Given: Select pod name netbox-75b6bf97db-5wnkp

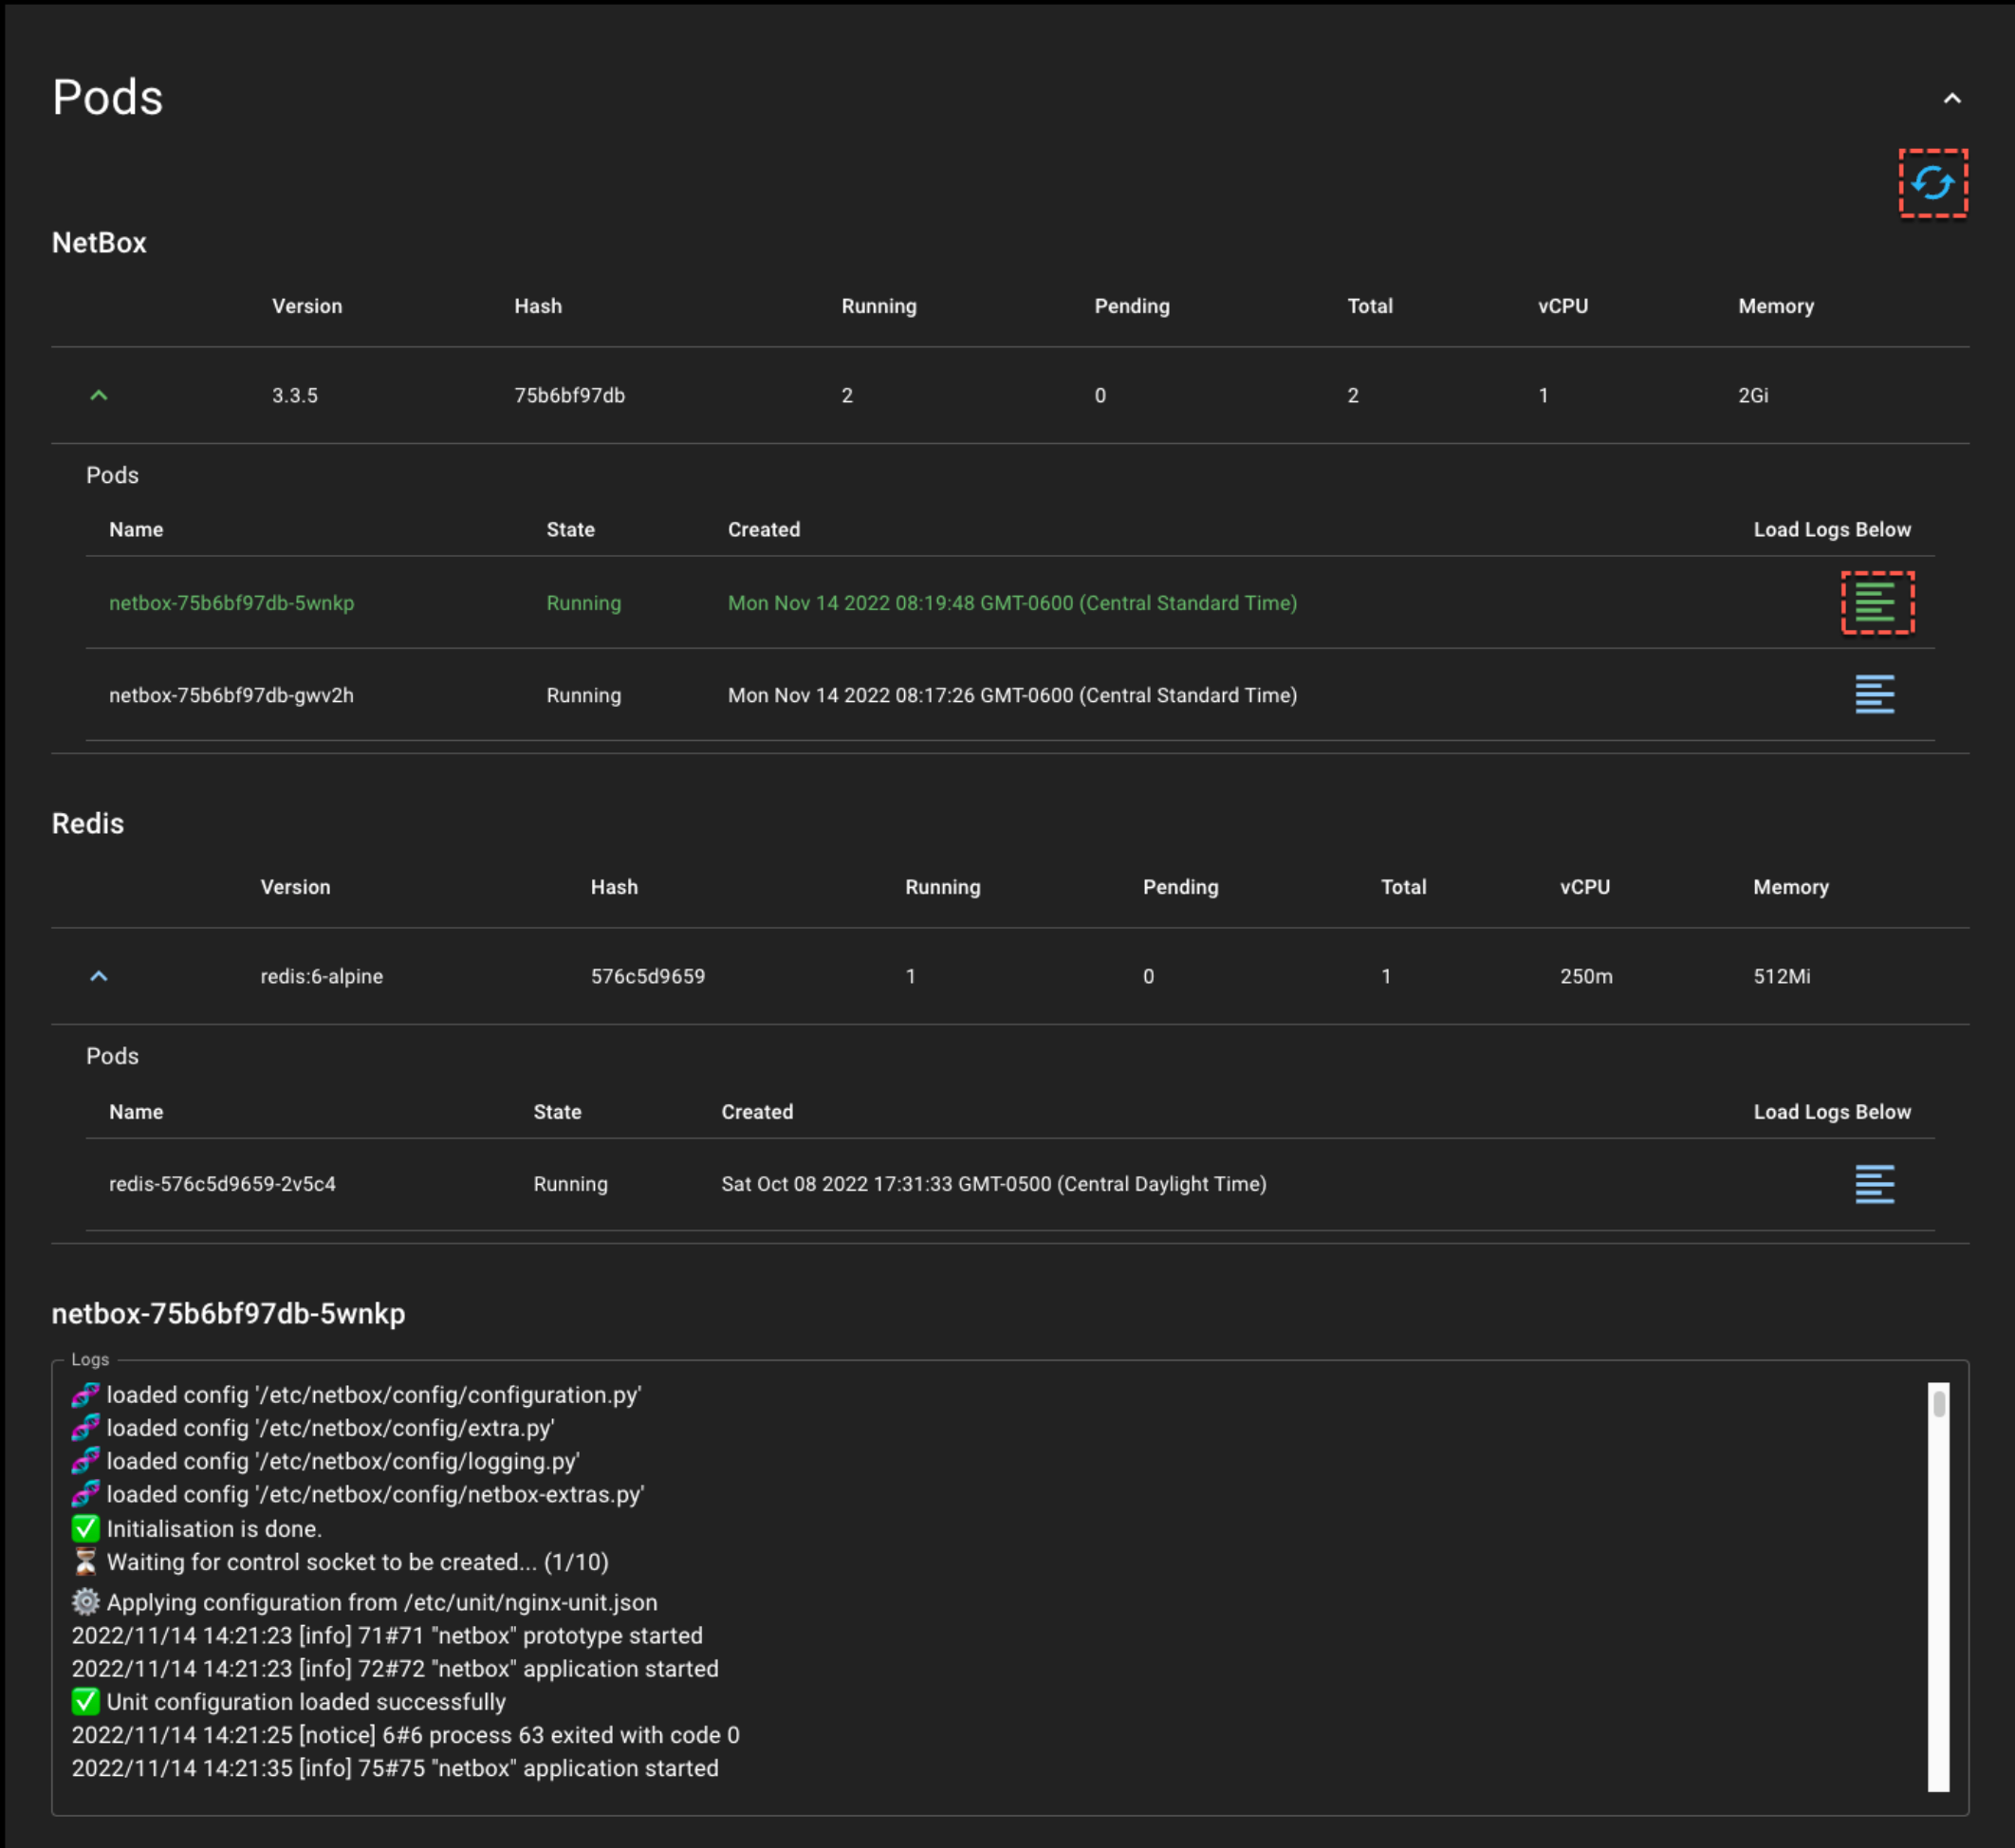Looking at the screenshot, I should 231,603.
